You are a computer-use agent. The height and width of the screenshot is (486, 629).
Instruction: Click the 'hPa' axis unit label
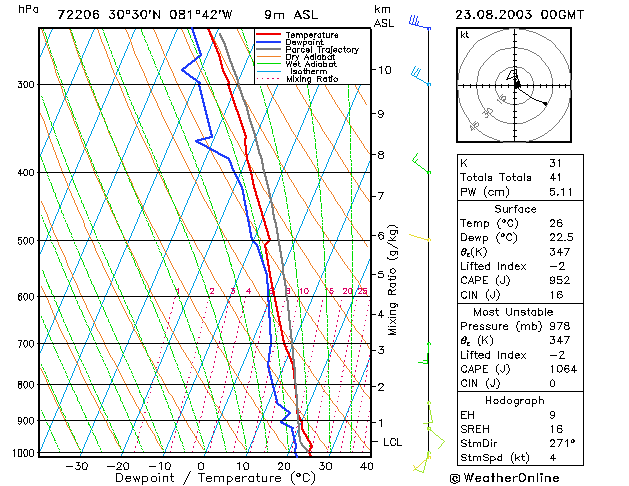28,9
